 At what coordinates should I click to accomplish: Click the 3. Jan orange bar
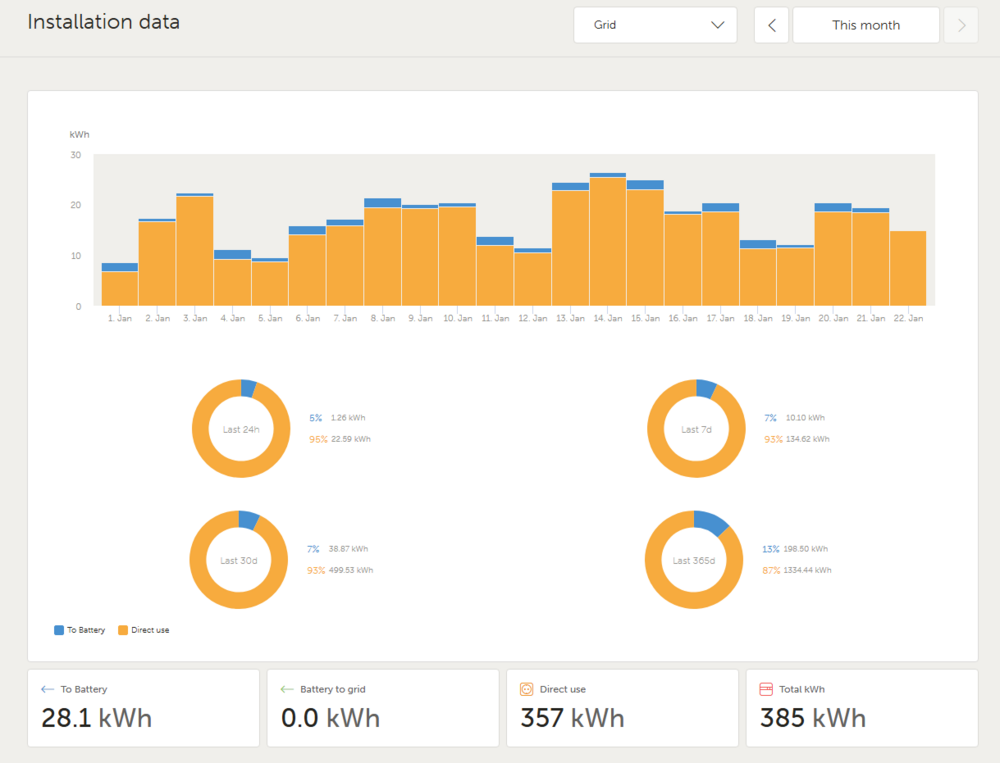click(x=195, y=250)
